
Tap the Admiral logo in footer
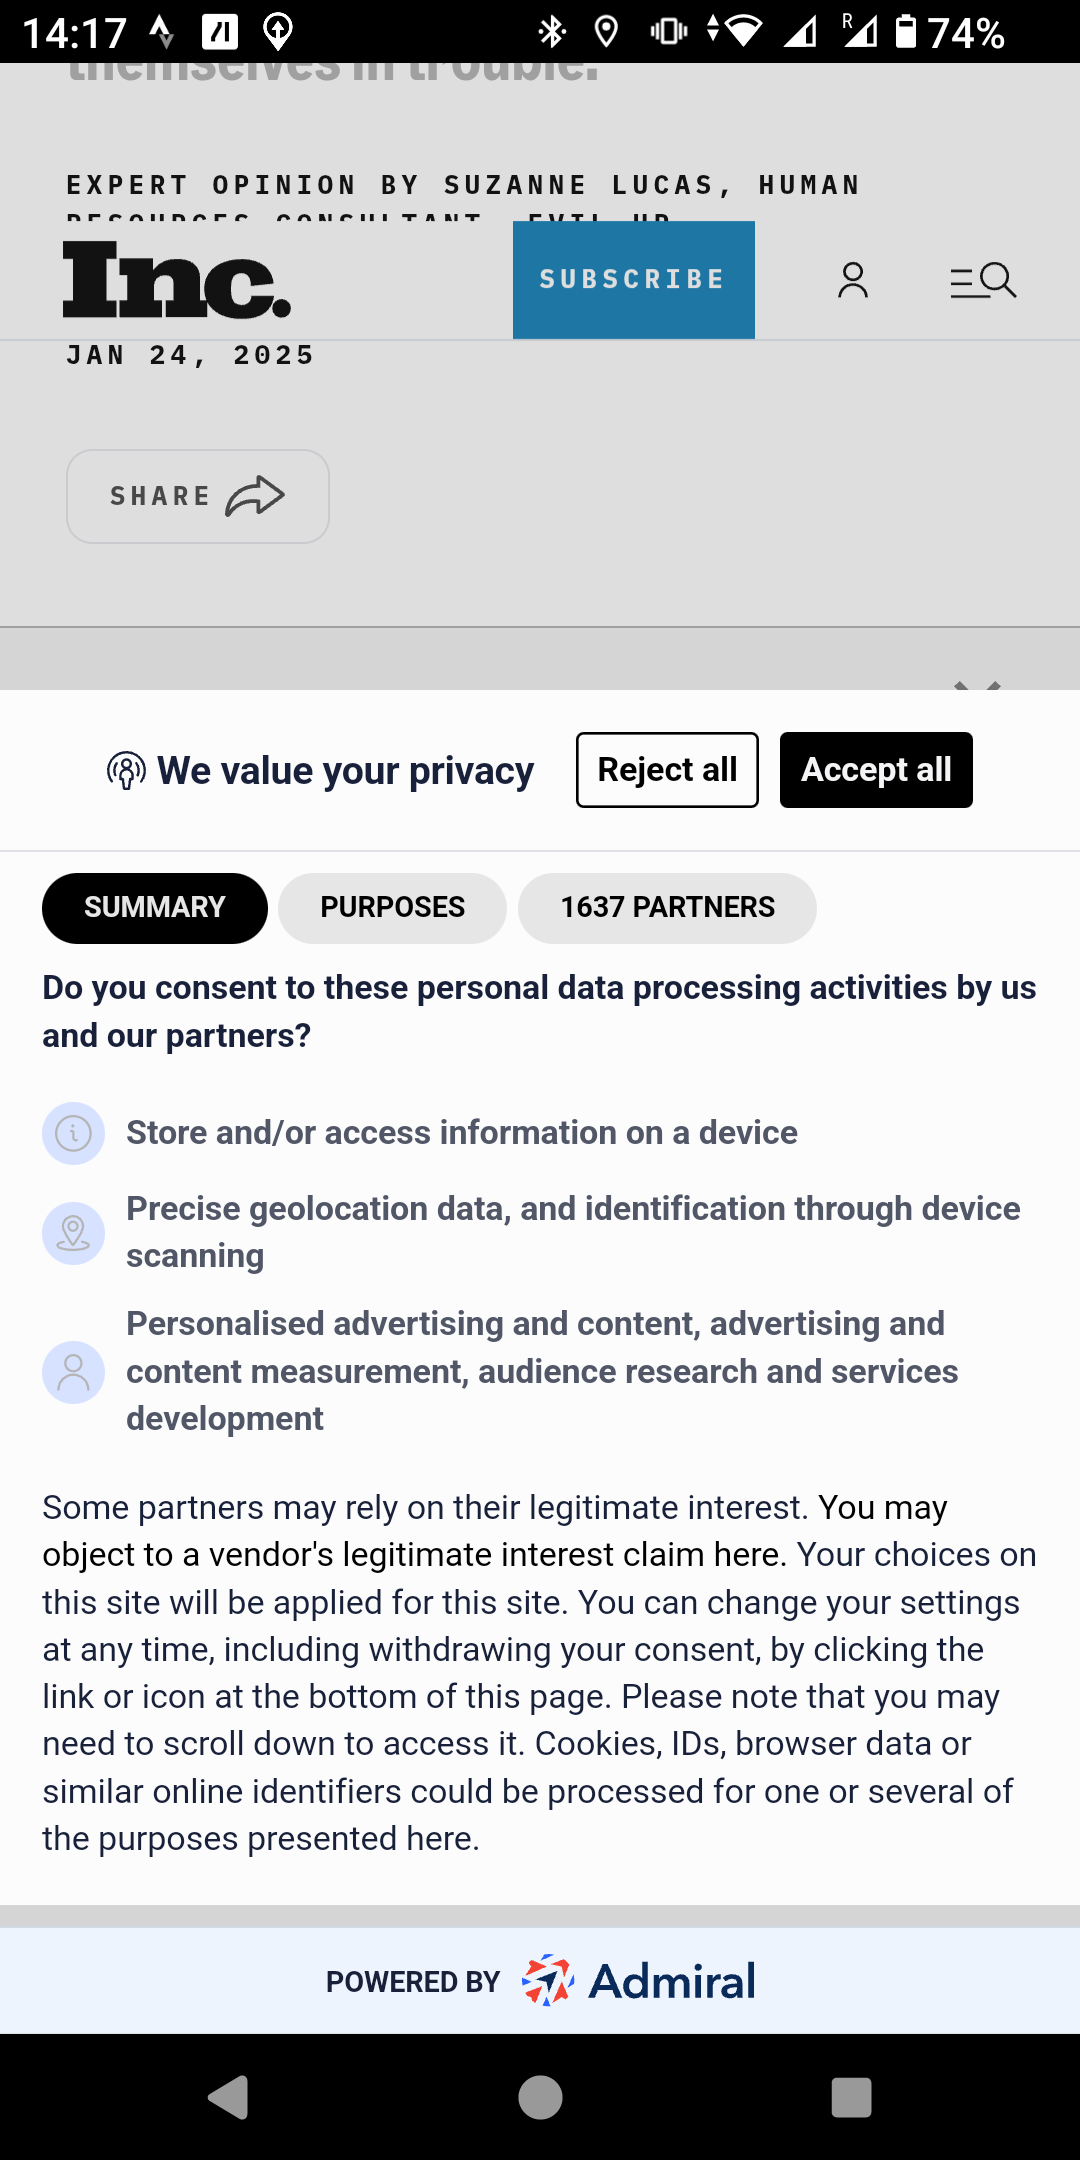(640, 1981)
